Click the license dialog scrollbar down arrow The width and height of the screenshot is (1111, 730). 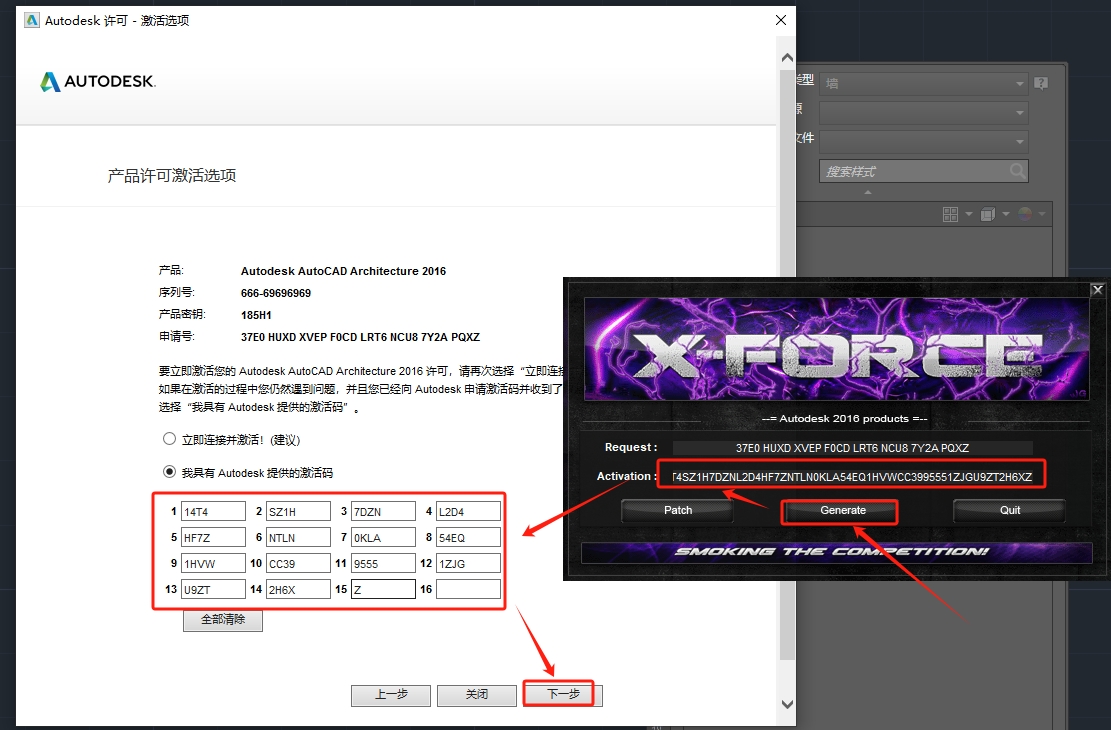(787, 704)
